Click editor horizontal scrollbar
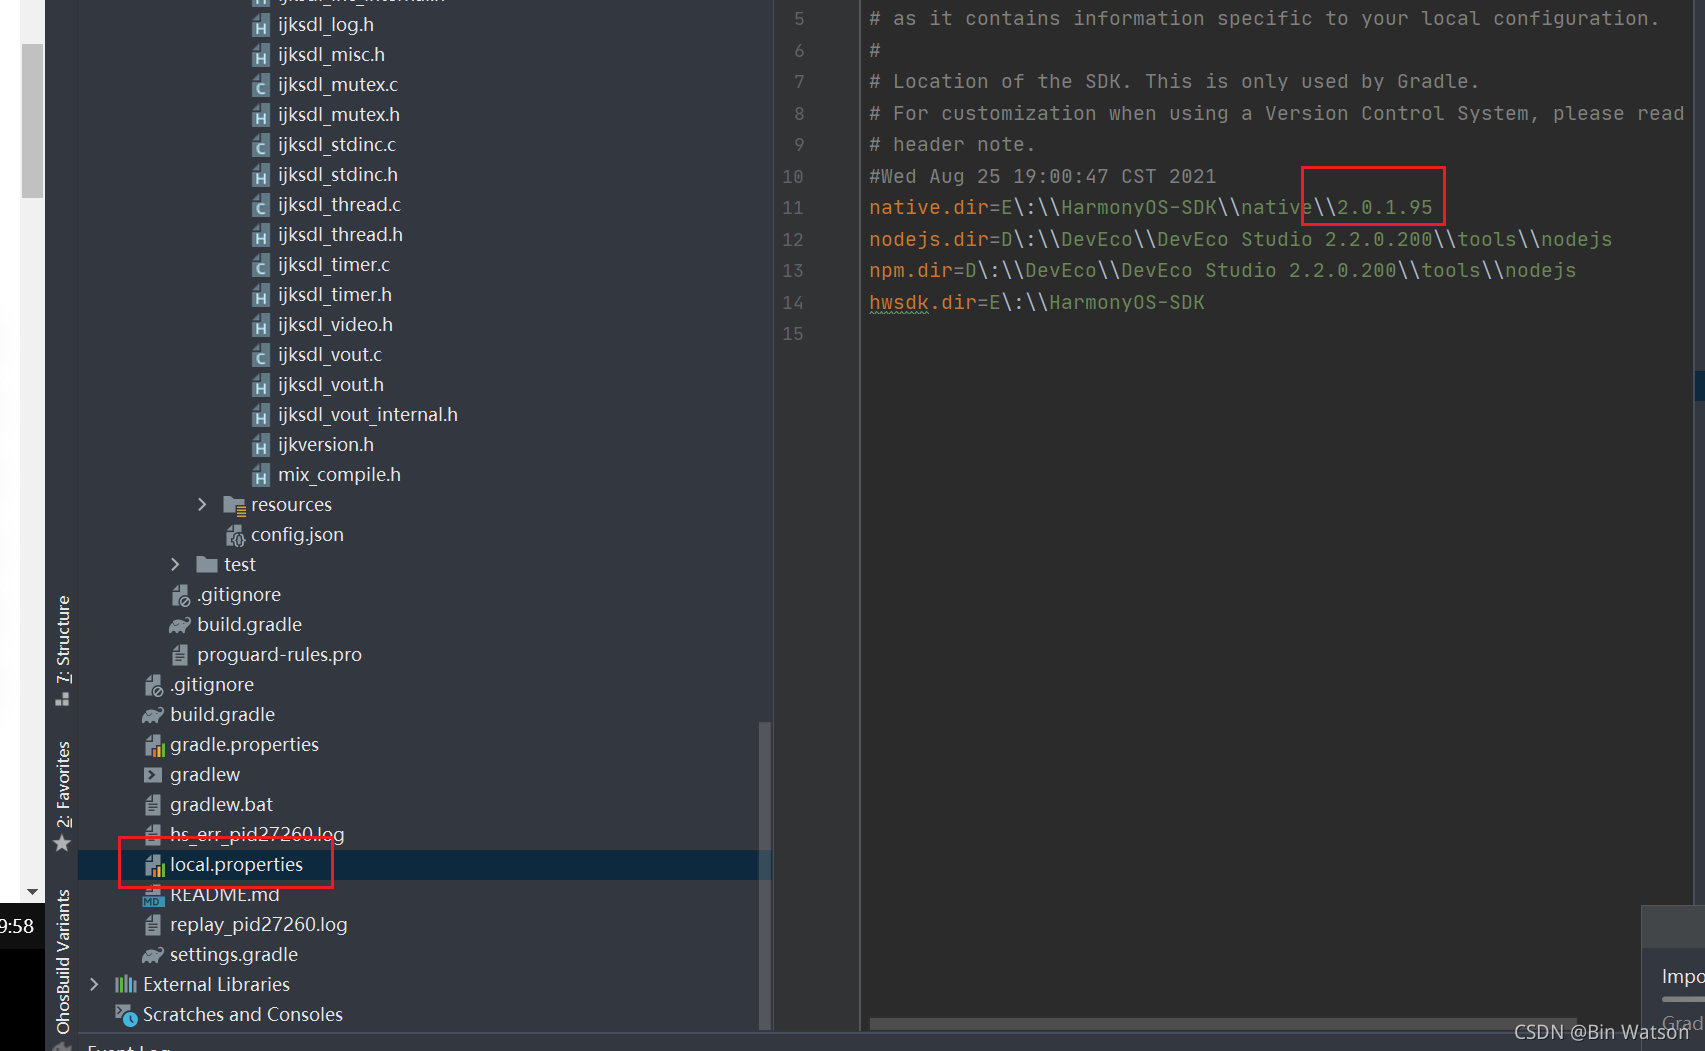 pyautogui.click(x=1222, y=1024)
